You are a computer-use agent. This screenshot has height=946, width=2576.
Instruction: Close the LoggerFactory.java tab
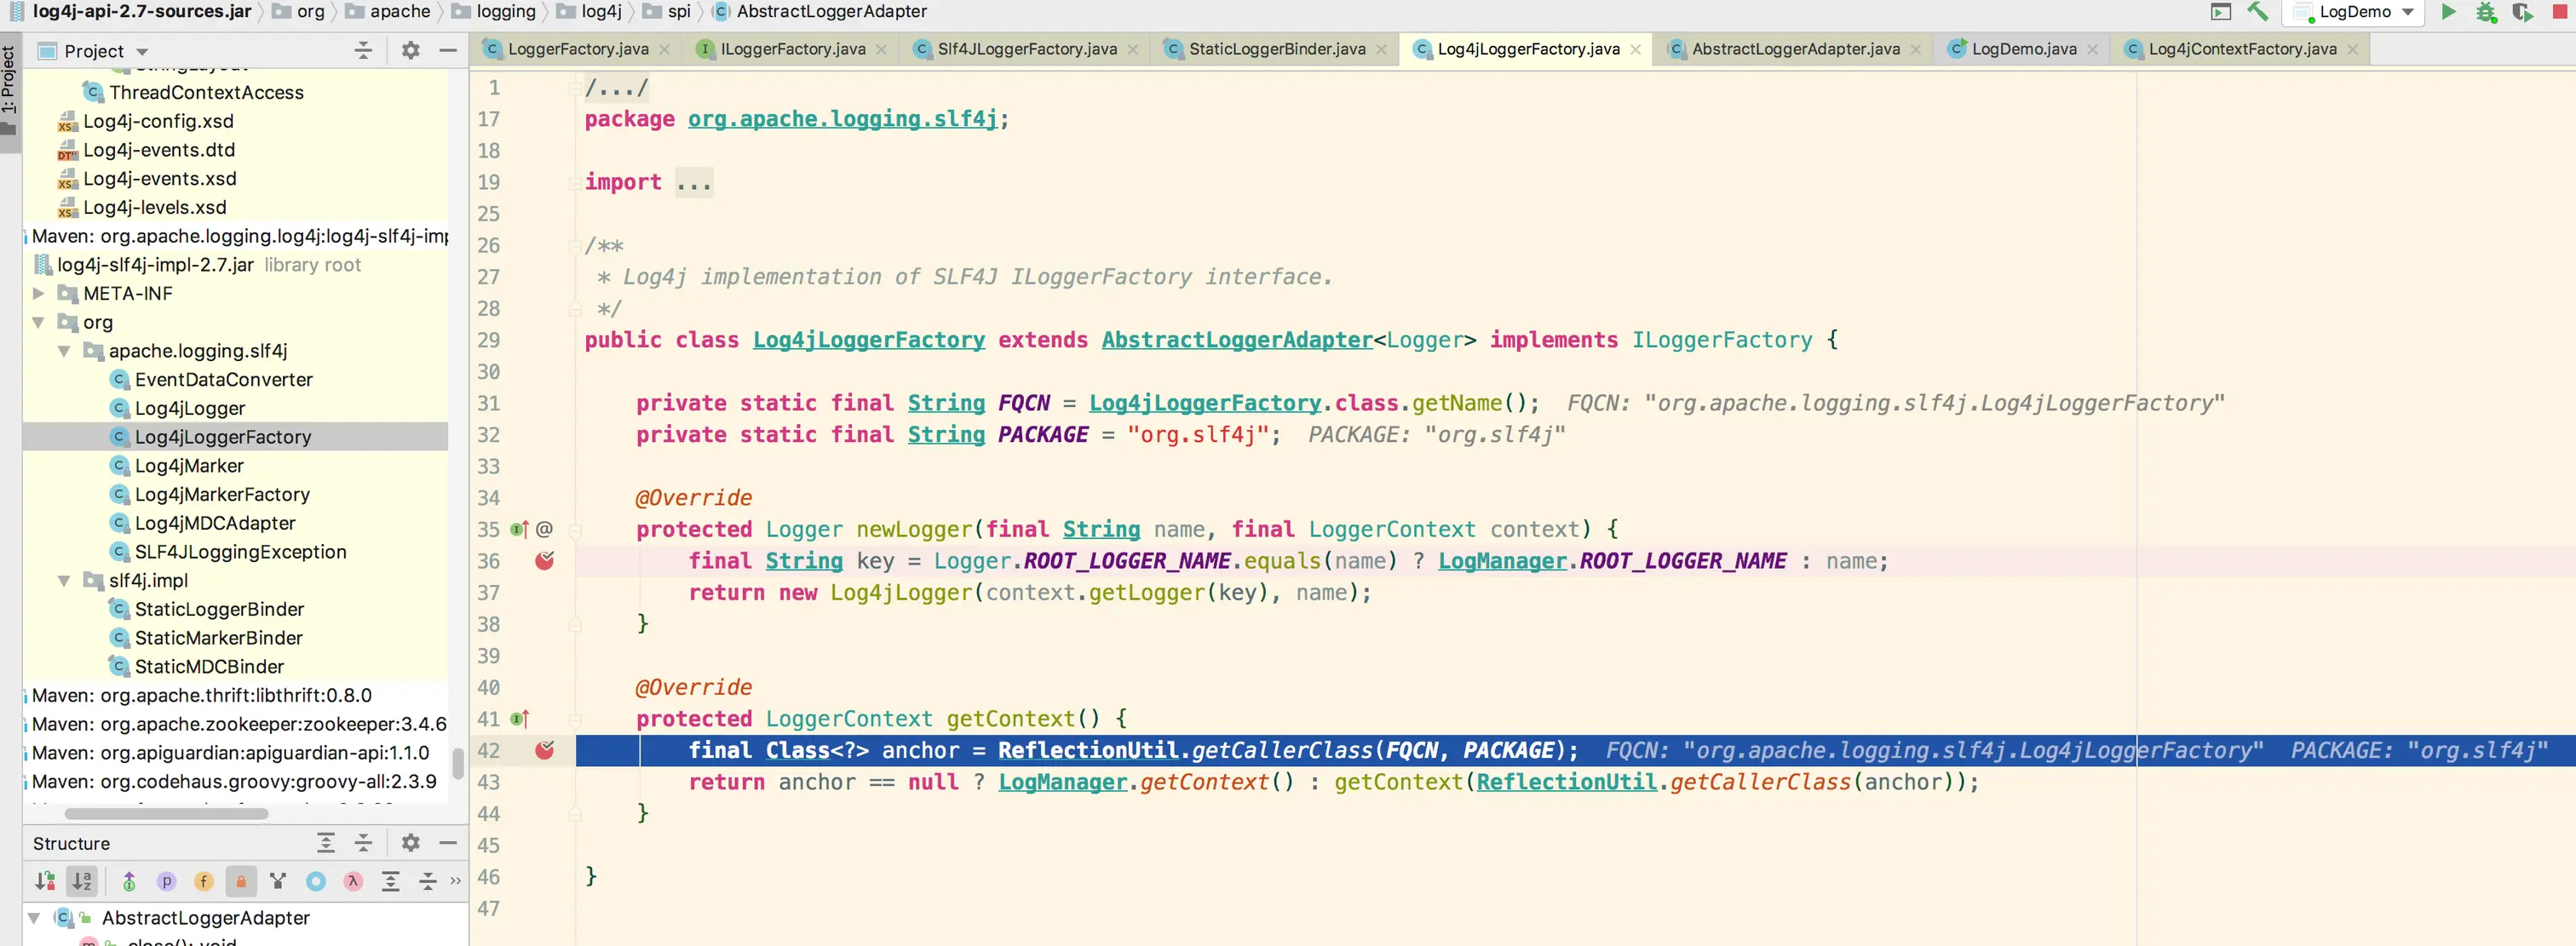tap(665, 49)
